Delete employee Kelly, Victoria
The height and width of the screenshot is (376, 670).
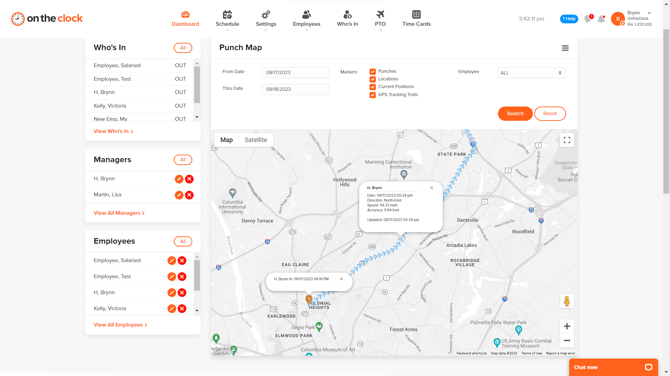[182, 308]
